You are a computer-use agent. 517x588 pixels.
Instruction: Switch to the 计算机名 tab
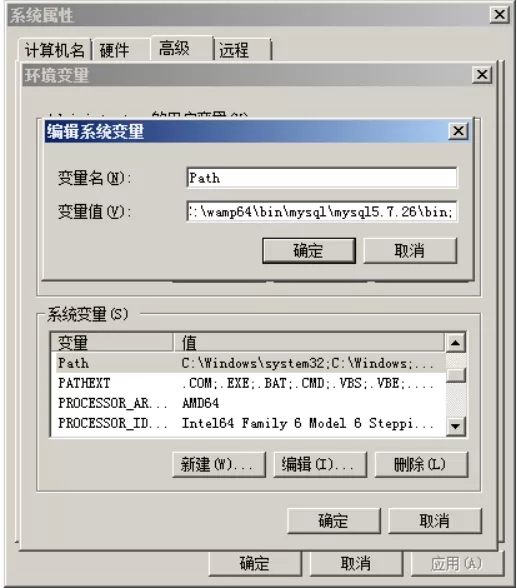click(x=54, y=50)
